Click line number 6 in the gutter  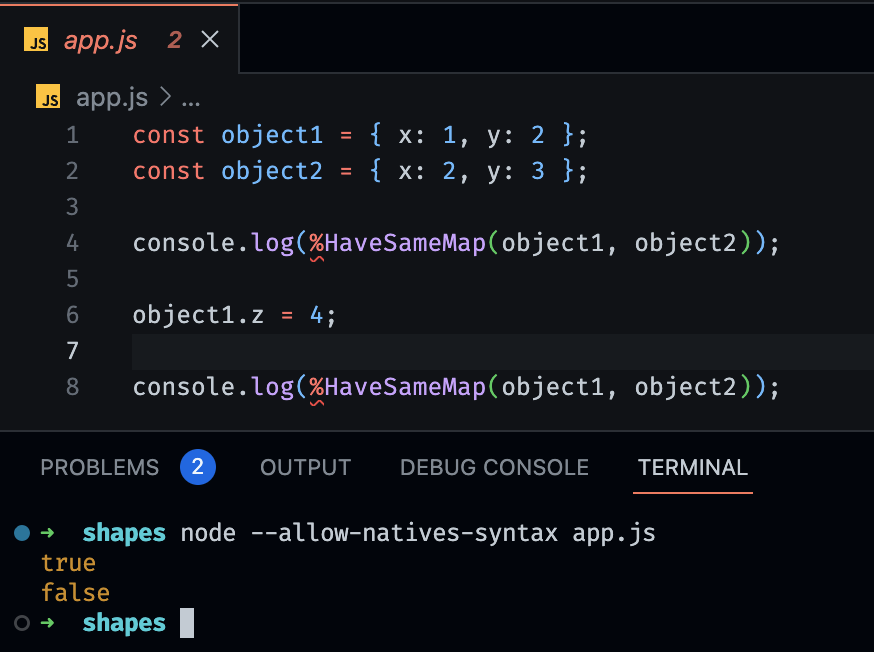pos(71,314)
